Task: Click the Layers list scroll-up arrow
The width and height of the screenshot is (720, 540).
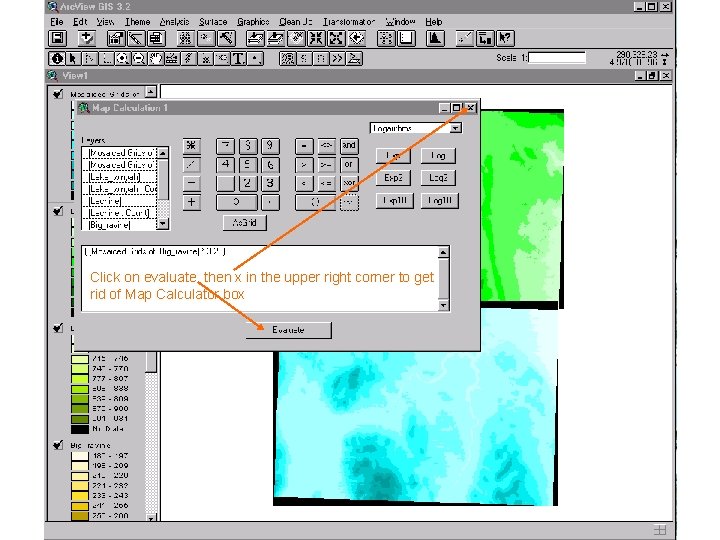Action: point(163,153)
